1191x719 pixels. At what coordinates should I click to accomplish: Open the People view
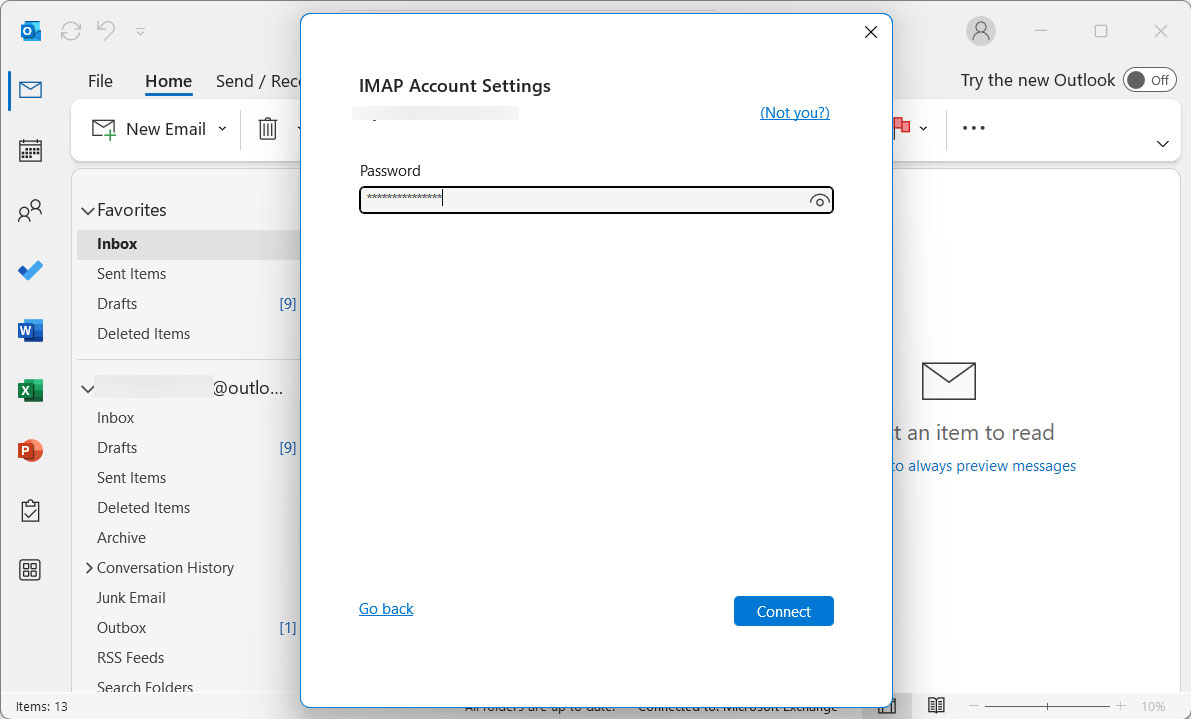(30, 210)
